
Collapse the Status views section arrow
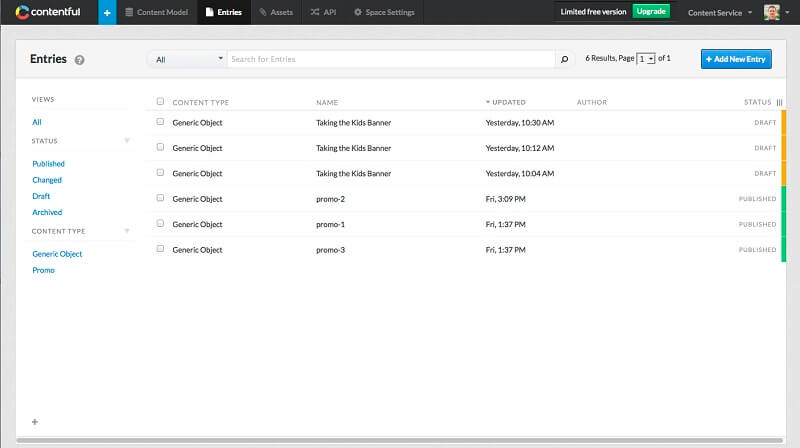click(x=127, y=140)
